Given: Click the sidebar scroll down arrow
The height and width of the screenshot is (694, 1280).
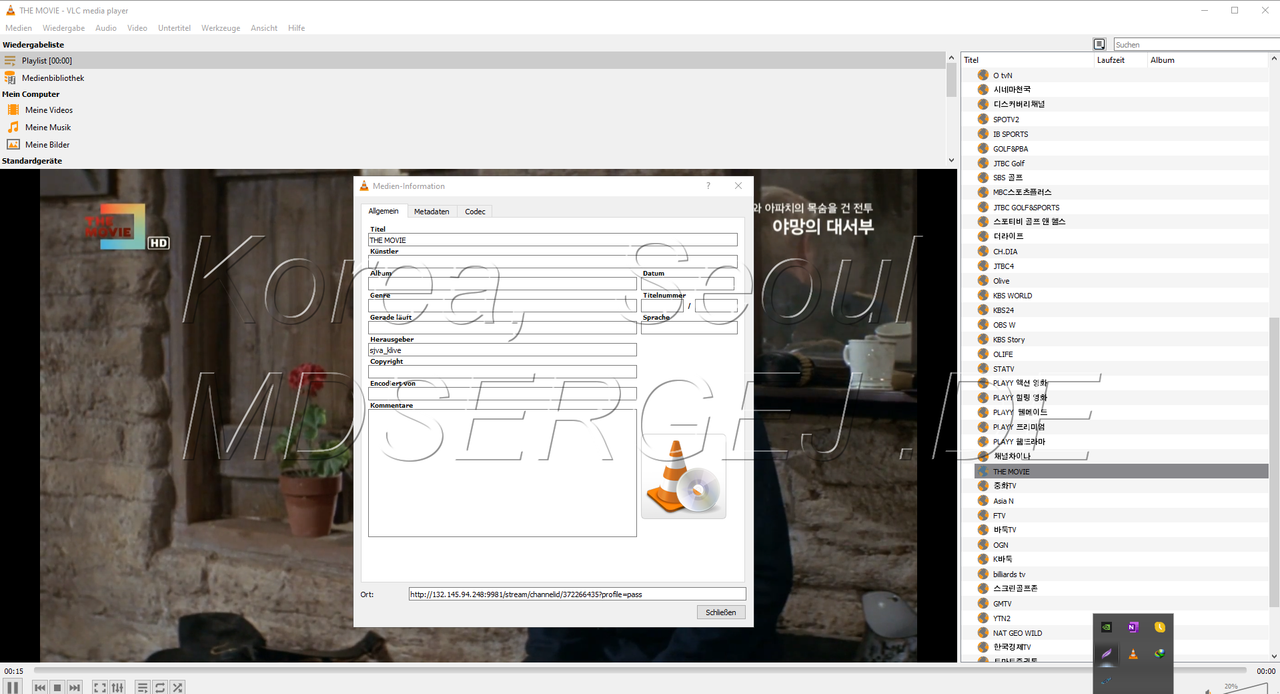Looking at the screenshot, I should click(951, 160).
